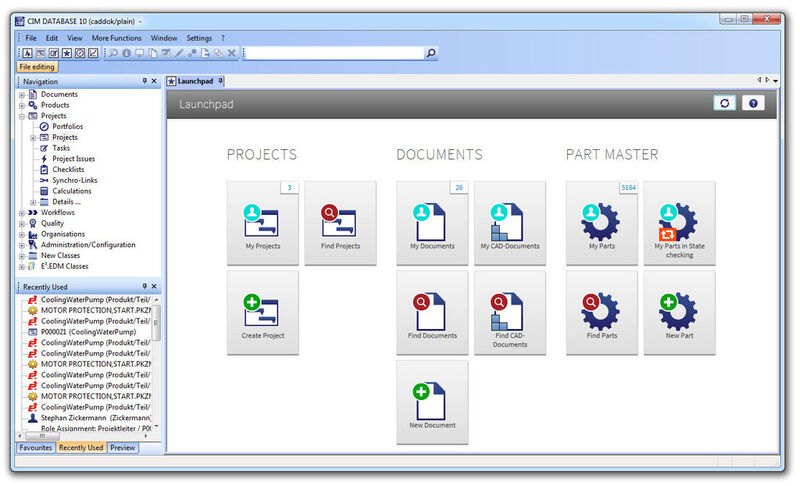Click the Launchpad help button
The width and height of the screenshot is (800, 486).
pos(752,103)
